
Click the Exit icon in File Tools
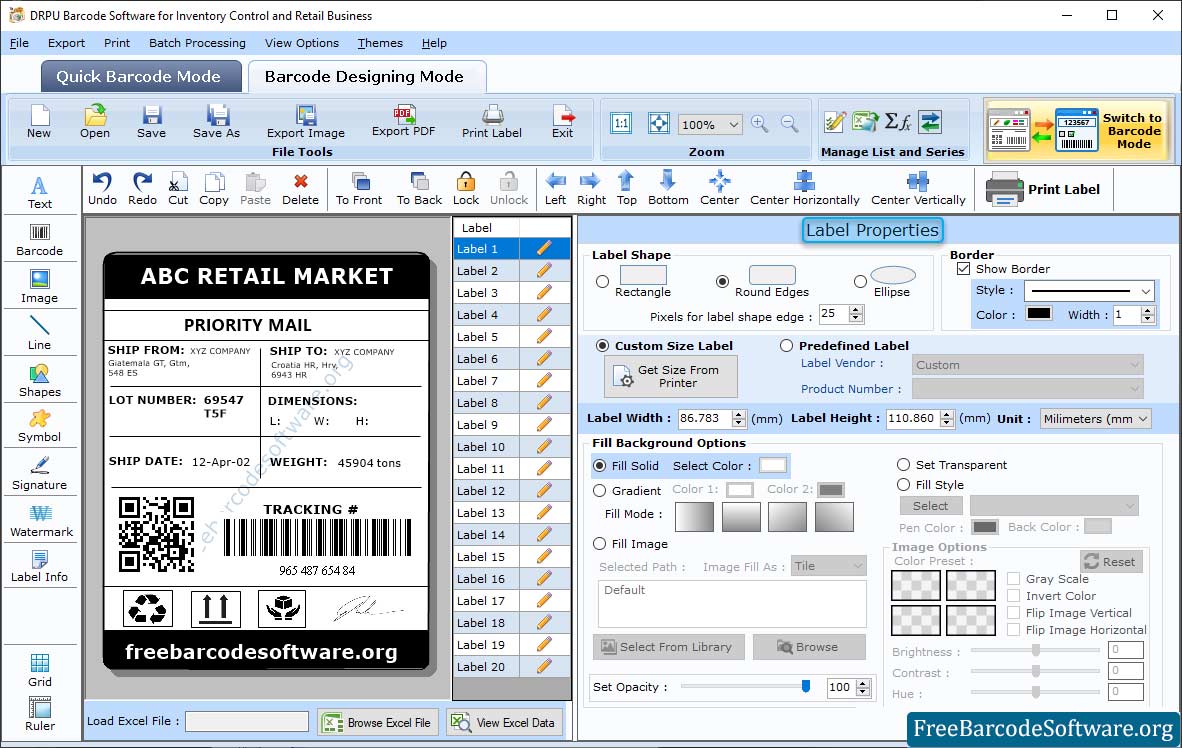tap(562, 121)
